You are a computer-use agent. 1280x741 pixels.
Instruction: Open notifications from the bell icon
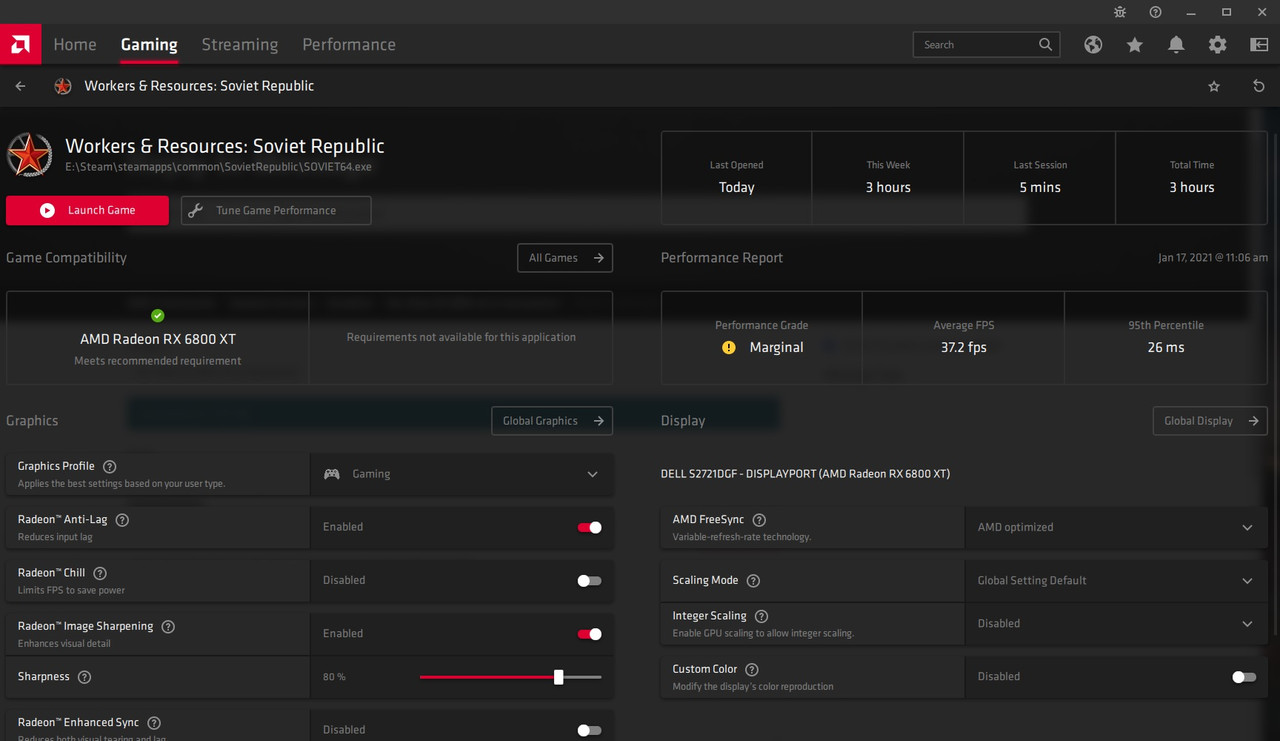1176,44
